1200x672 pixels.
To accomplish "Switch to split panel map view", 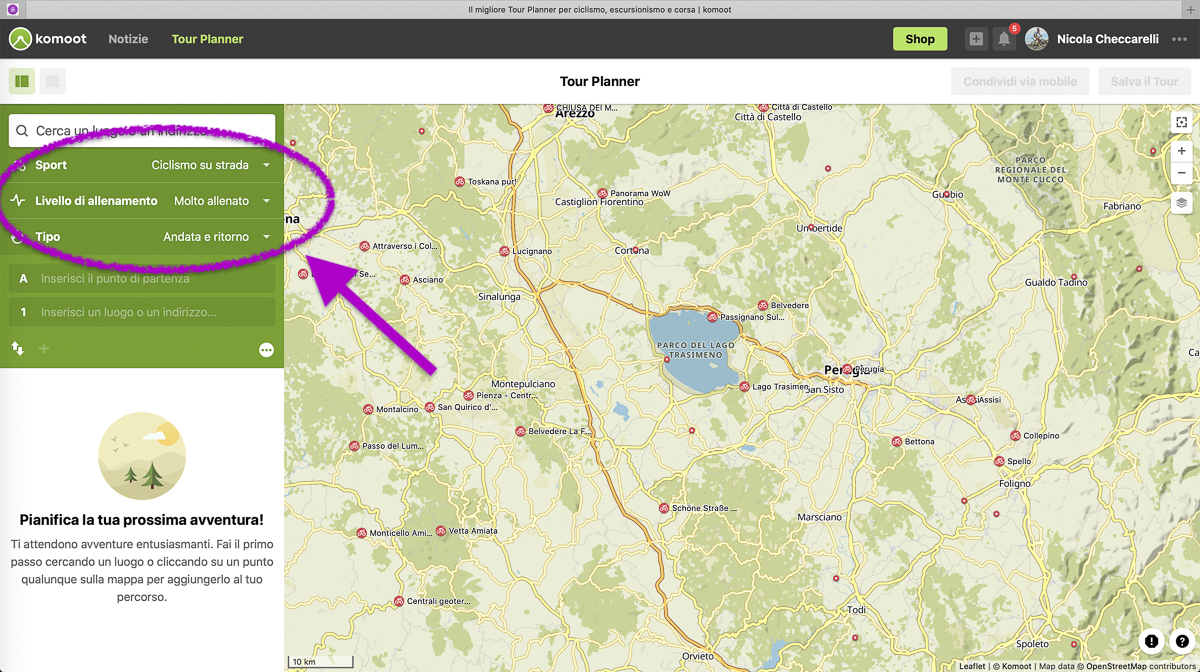I will click(22, 81).
